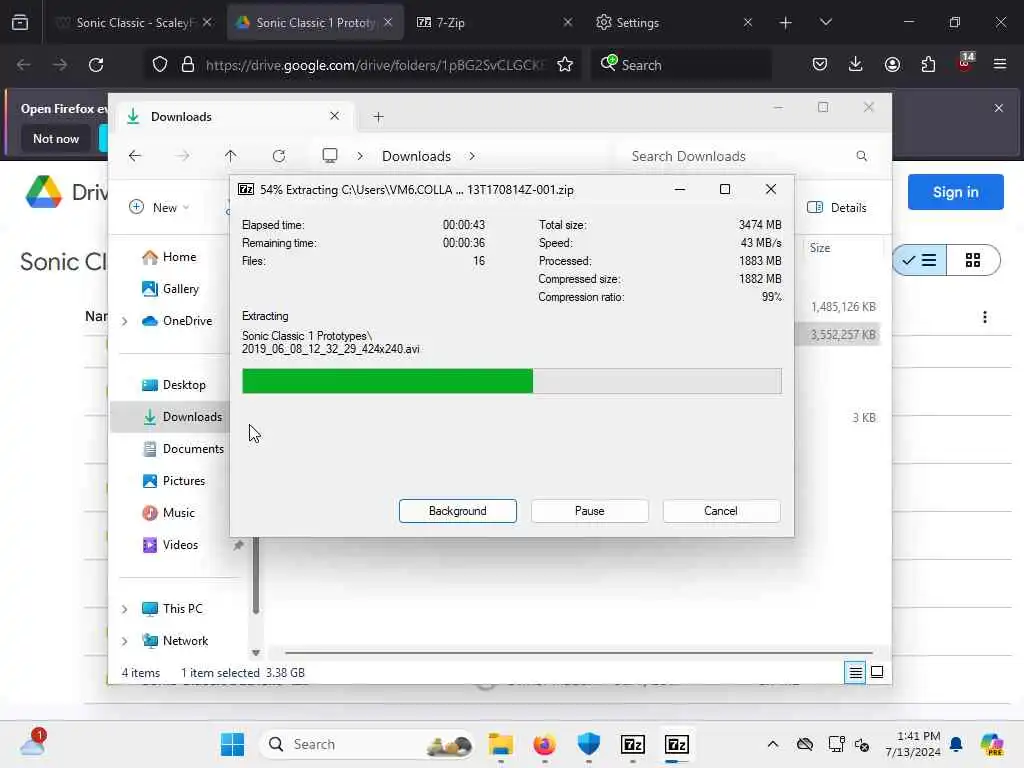Click the sidebar vertical scrollbar
Screen dimensions: 1024x768
point(255,575)
